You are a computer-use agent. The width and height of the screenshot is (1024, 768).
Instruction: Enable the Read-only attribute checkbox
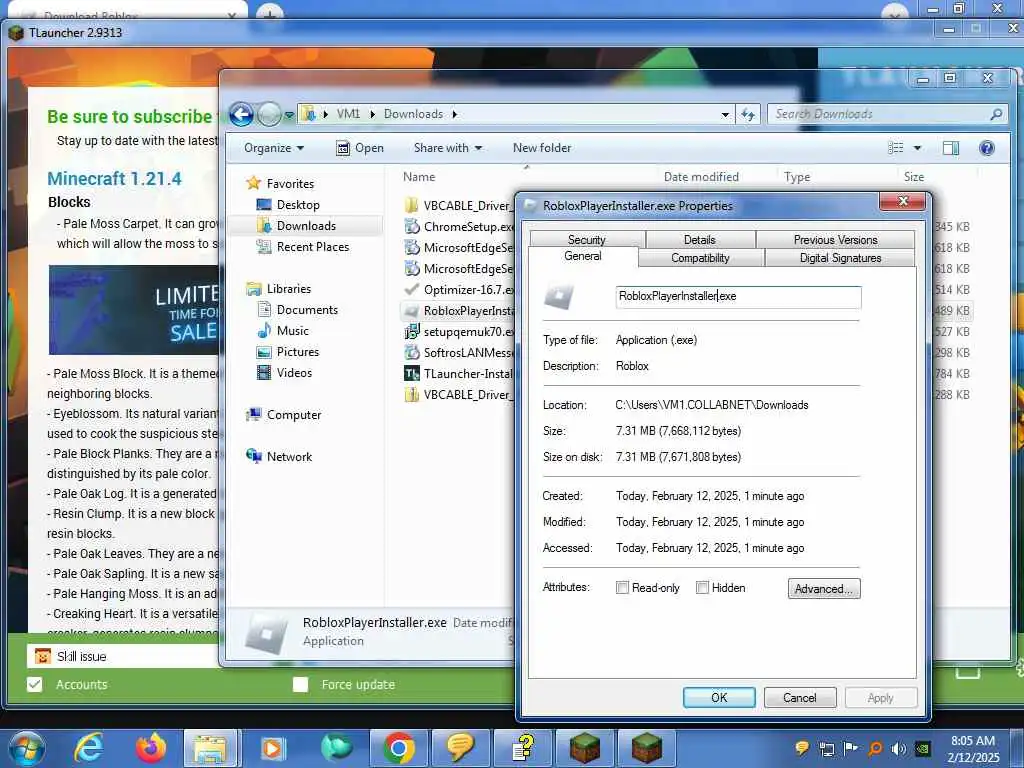click(x=622, y=588)
